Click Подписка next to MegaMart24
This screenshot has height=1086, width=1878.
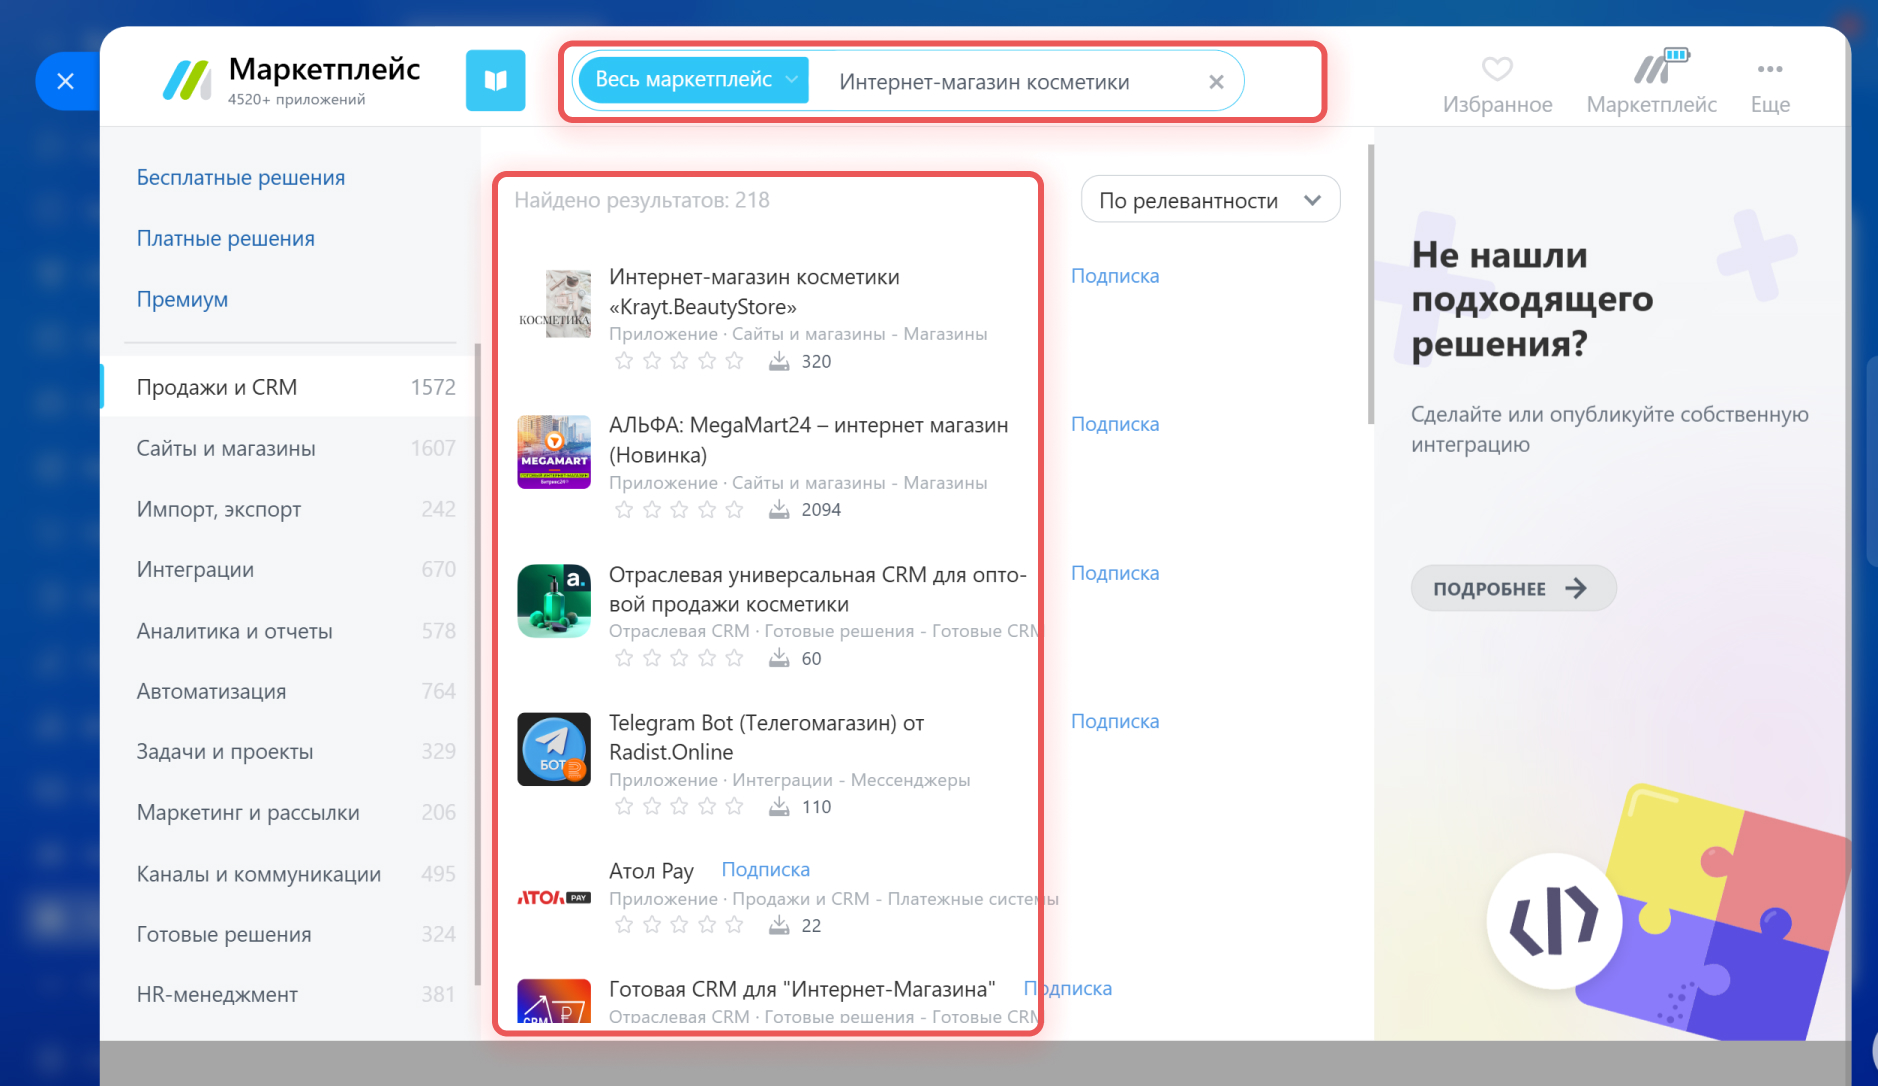1115,424
